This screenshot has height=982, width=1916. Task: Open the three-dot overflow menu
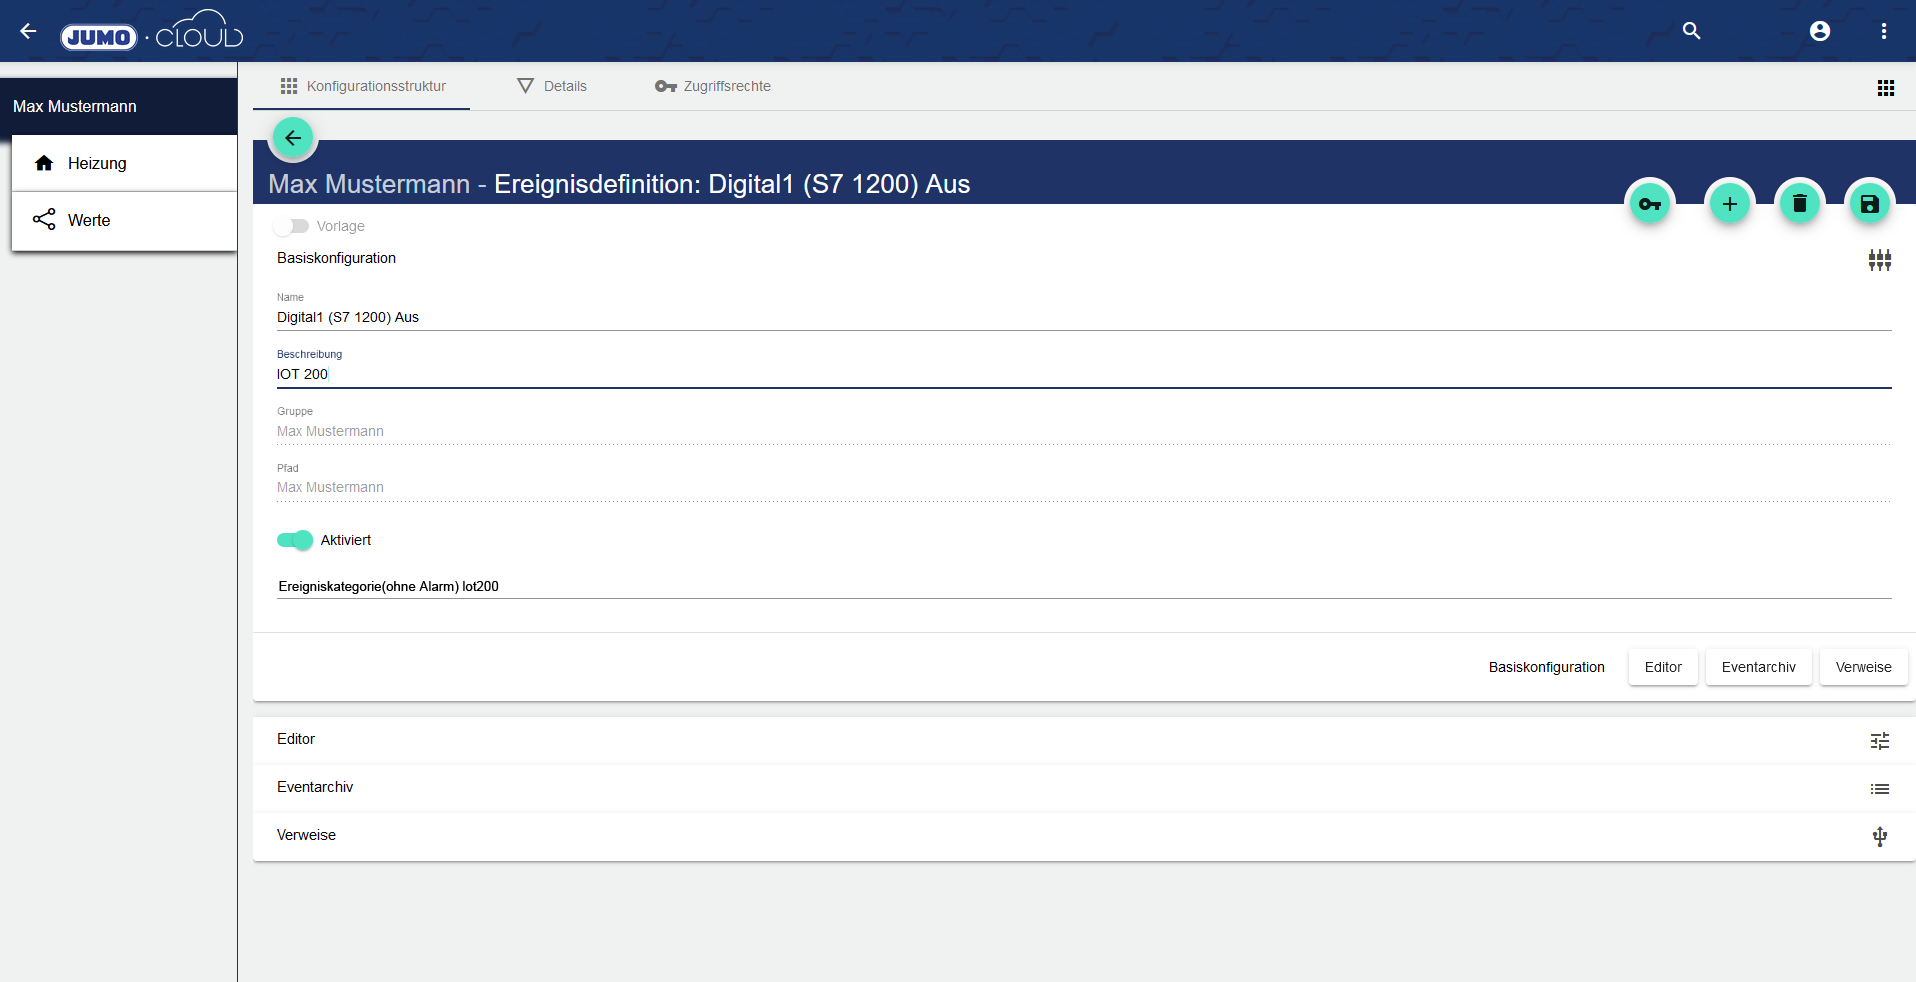pyautogui.click(x=1883, y=31)
